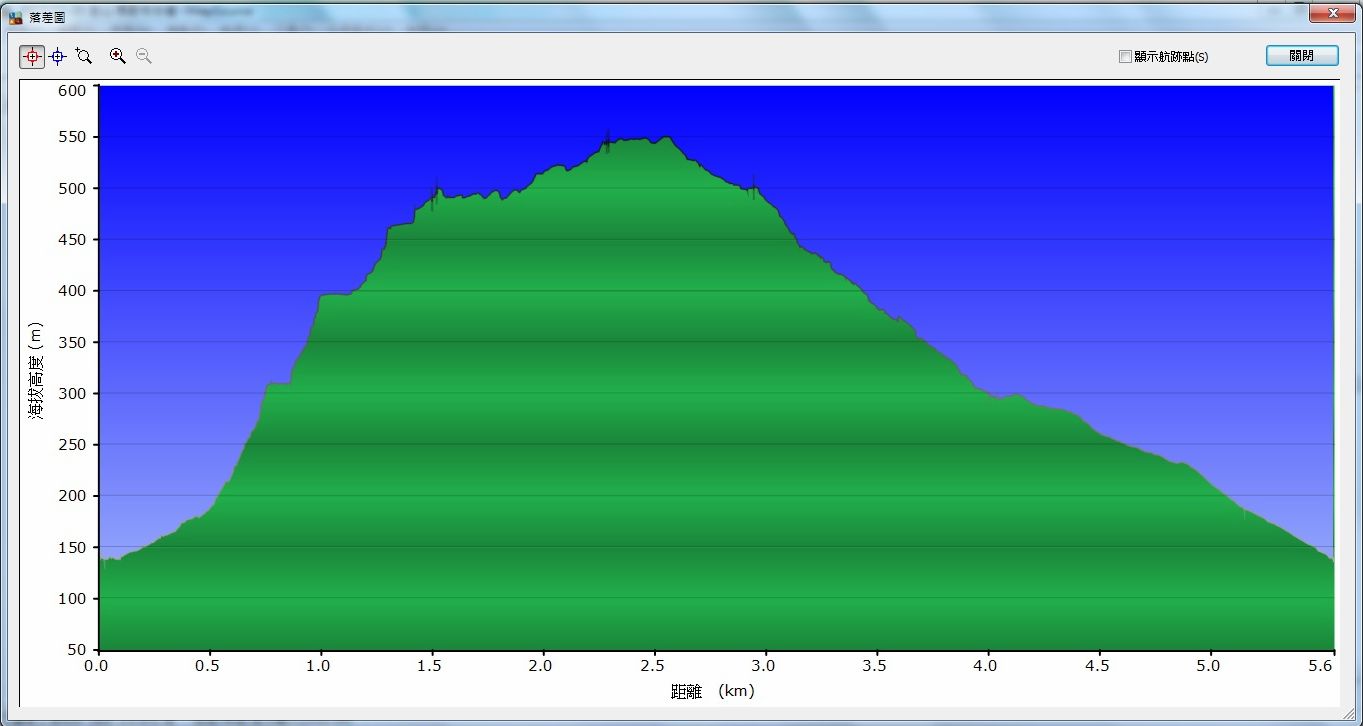Click the 550 elevation axis label
1363x726 pixels.
pyautogui.click(x=74, y=137)
